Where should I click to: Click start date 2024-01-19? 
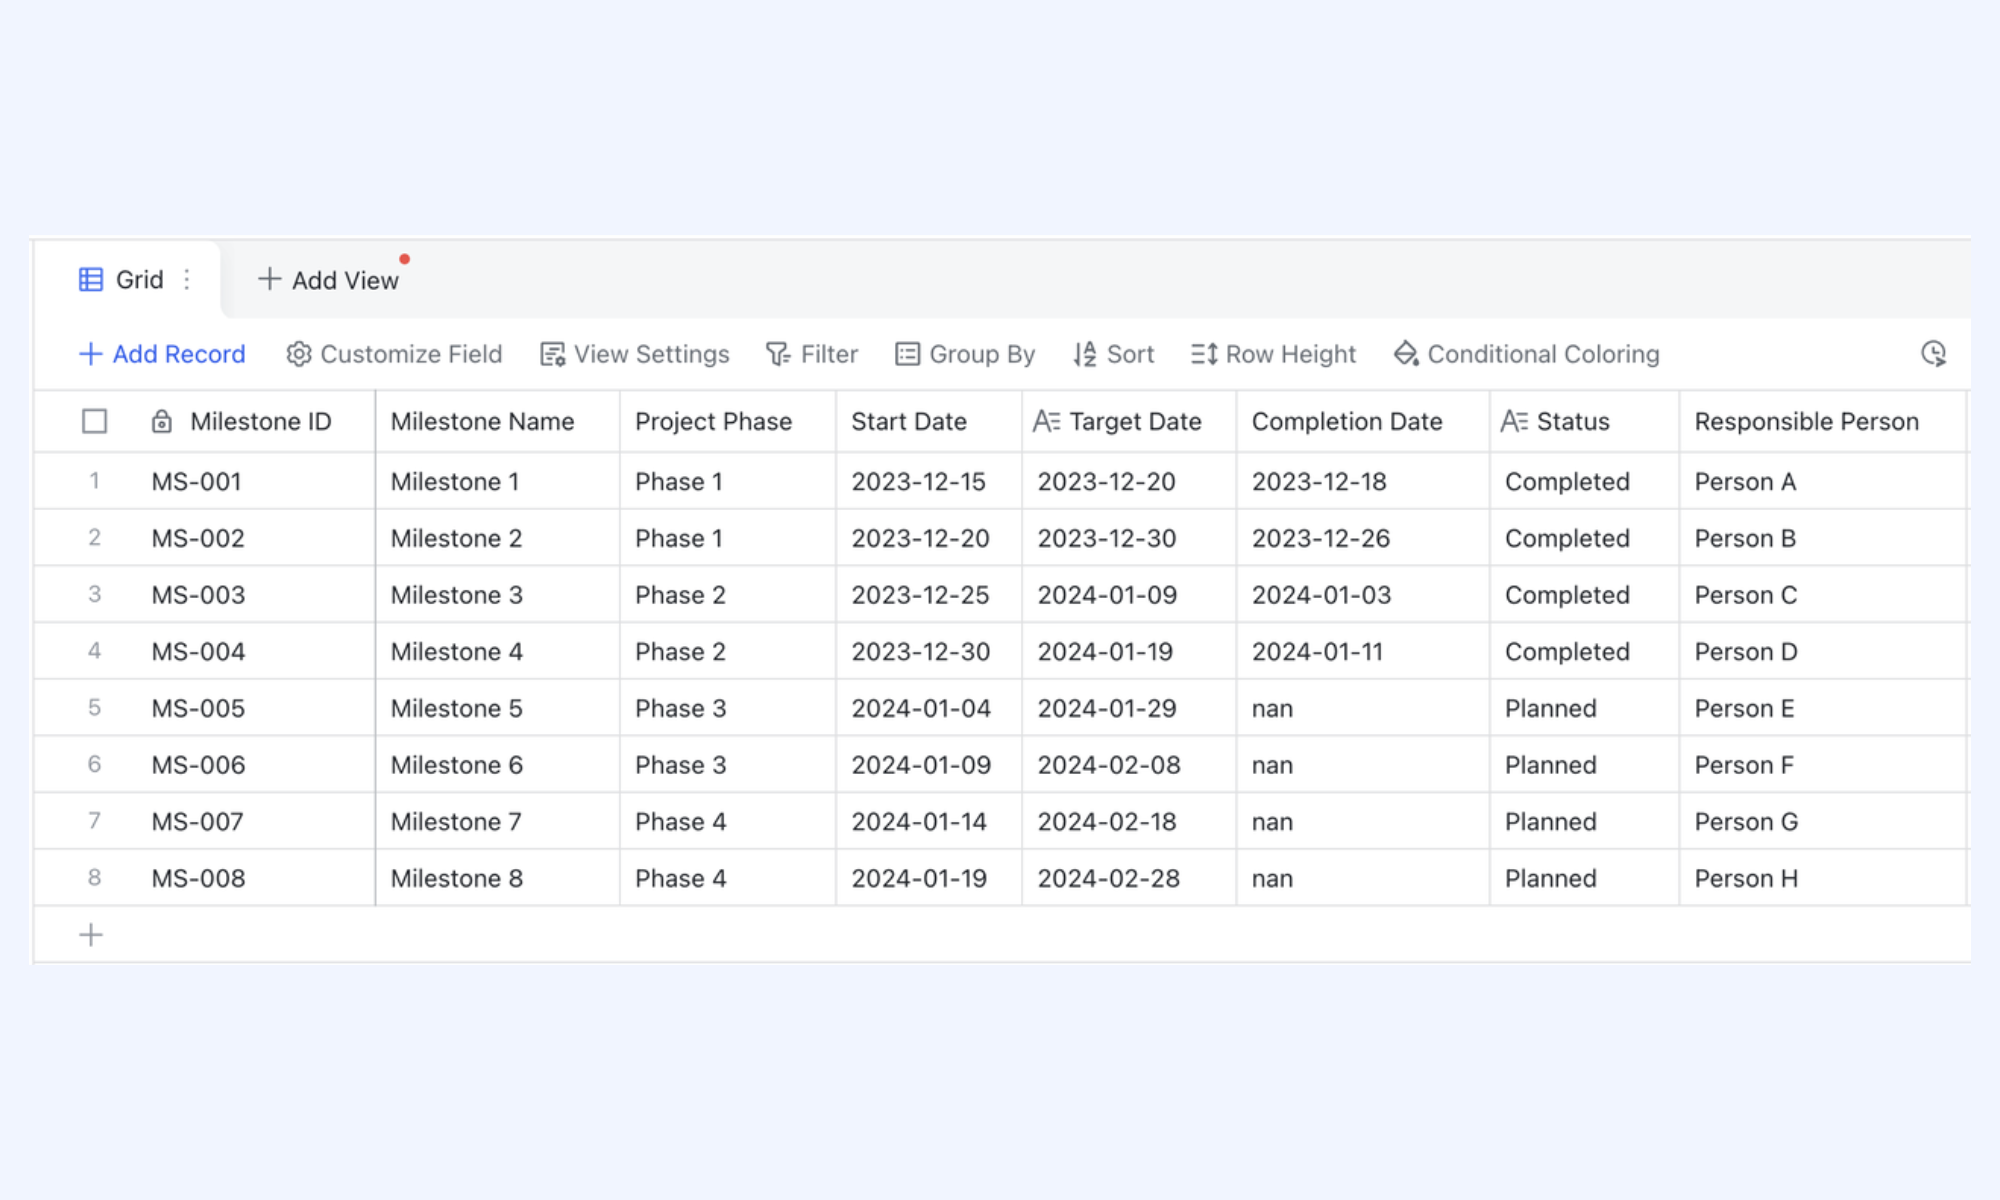tap(929, 878)
